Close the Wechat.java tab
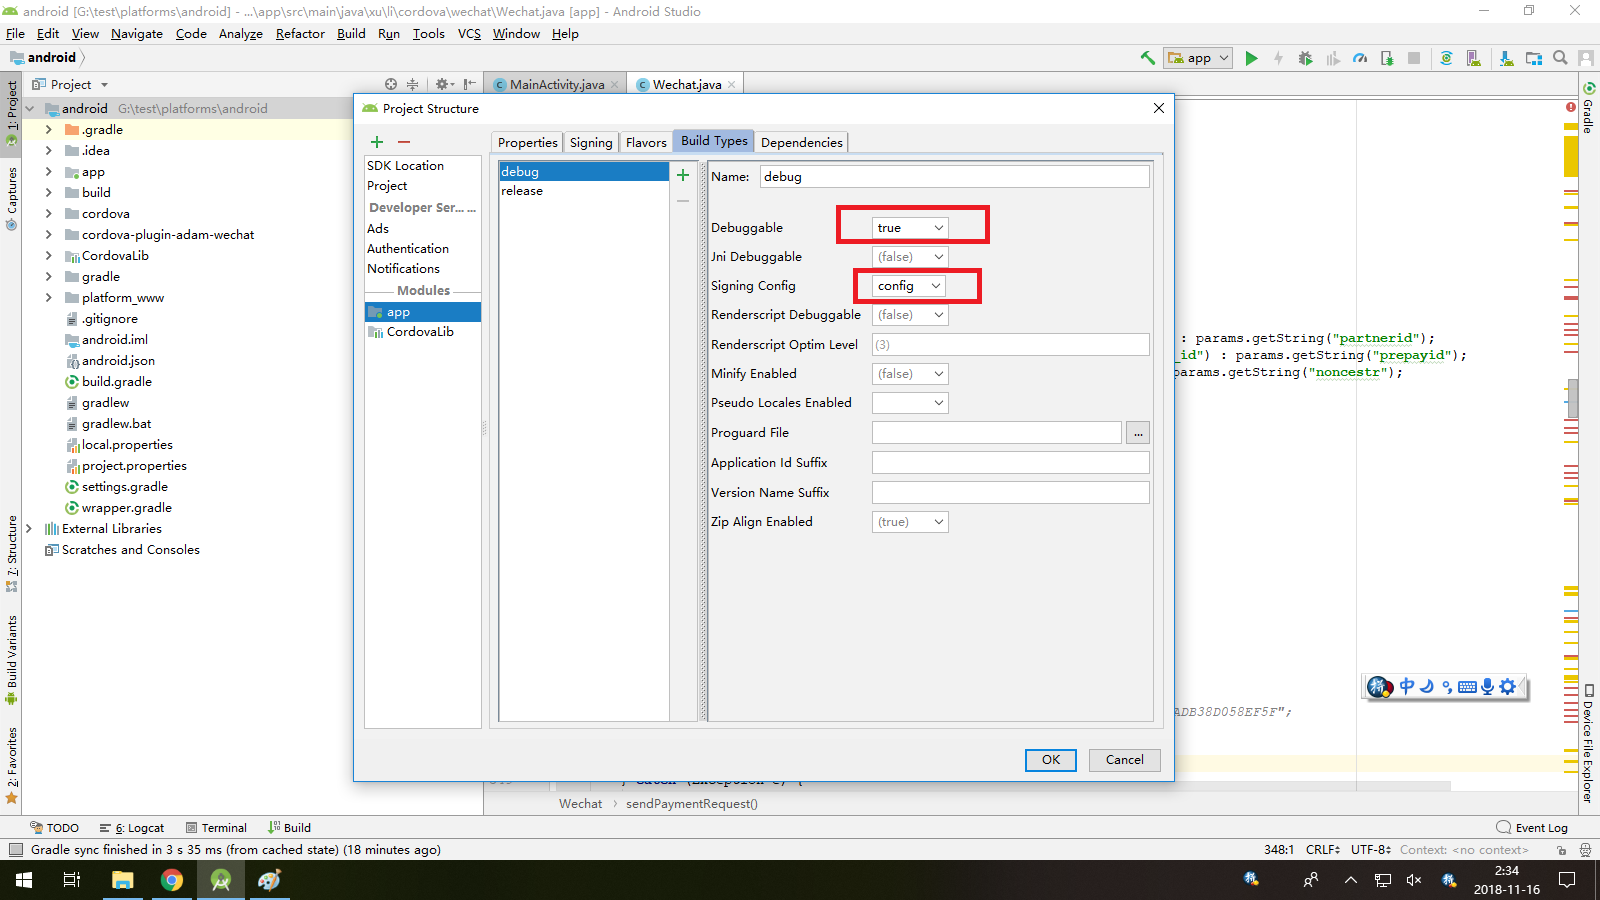The width and height of the screenshot is (1600, 900). tap(732, 85)
